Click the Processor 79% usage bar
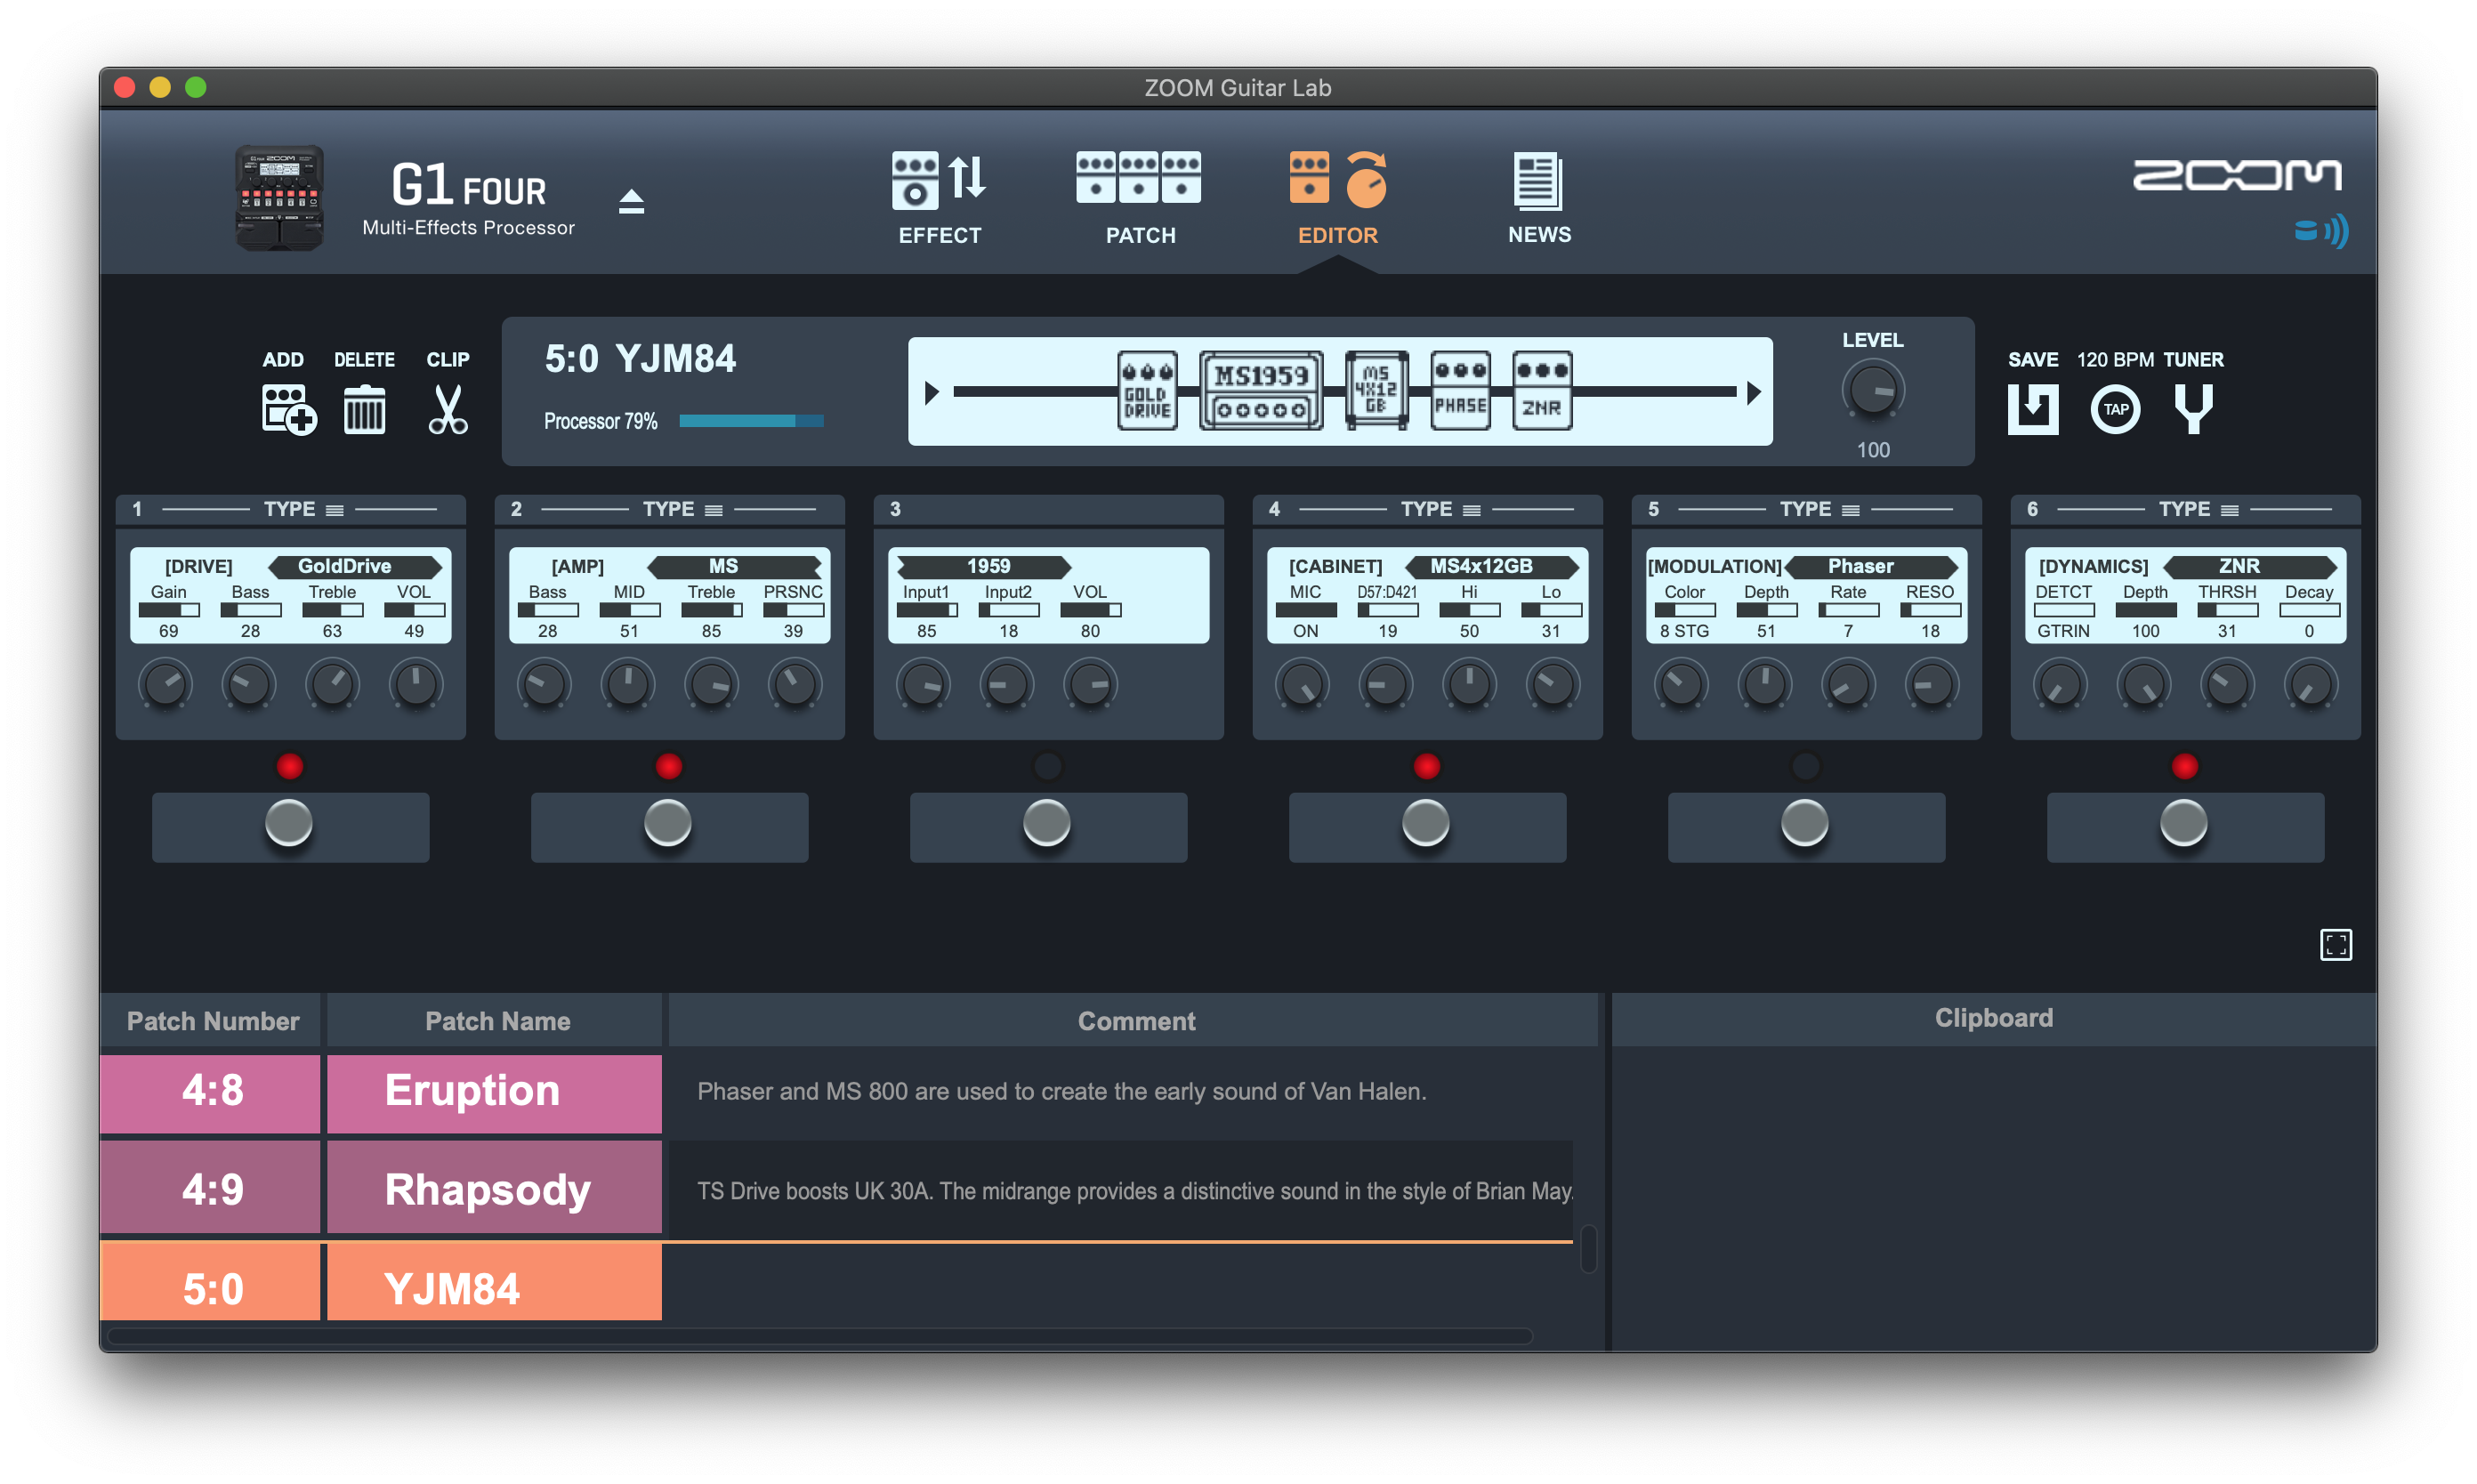2477x1484 pixels. tap(751, 421)
